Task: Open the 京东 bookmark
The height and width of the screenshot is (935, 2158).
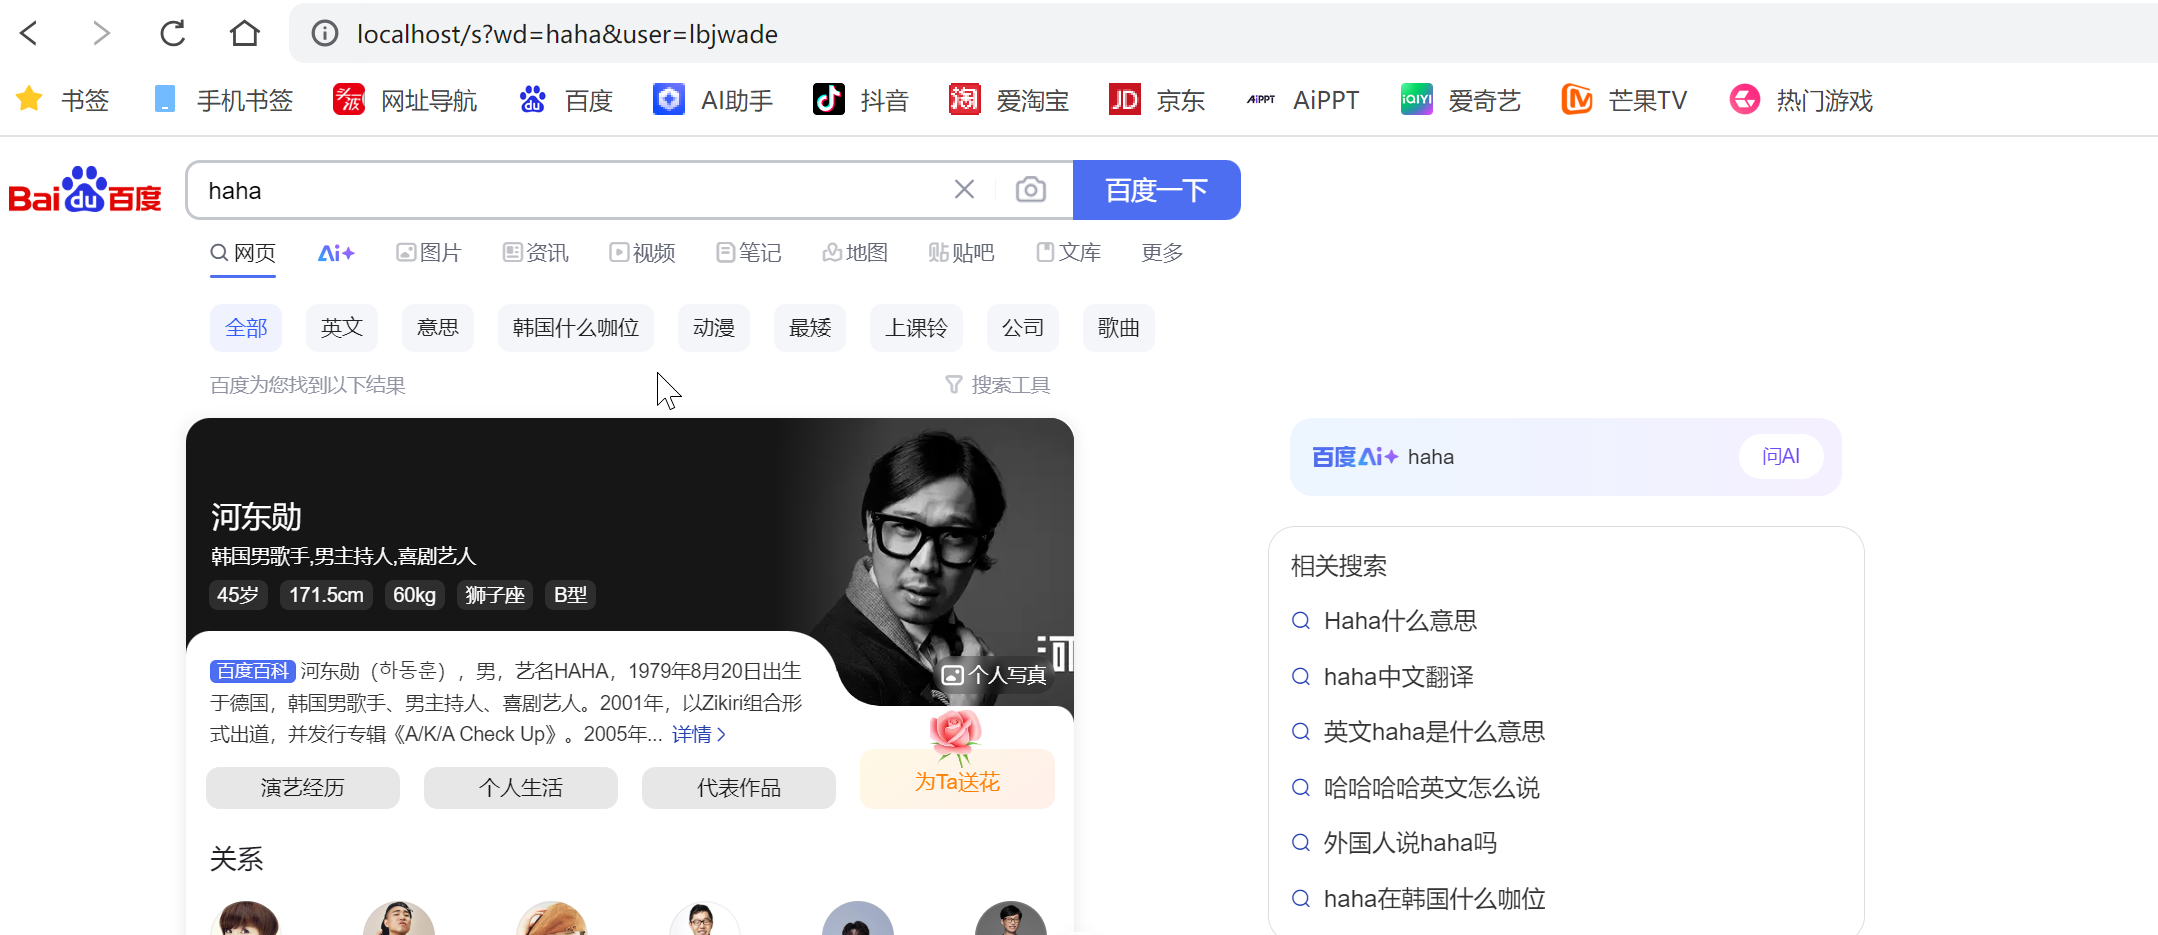Action: coord(1157,100)
